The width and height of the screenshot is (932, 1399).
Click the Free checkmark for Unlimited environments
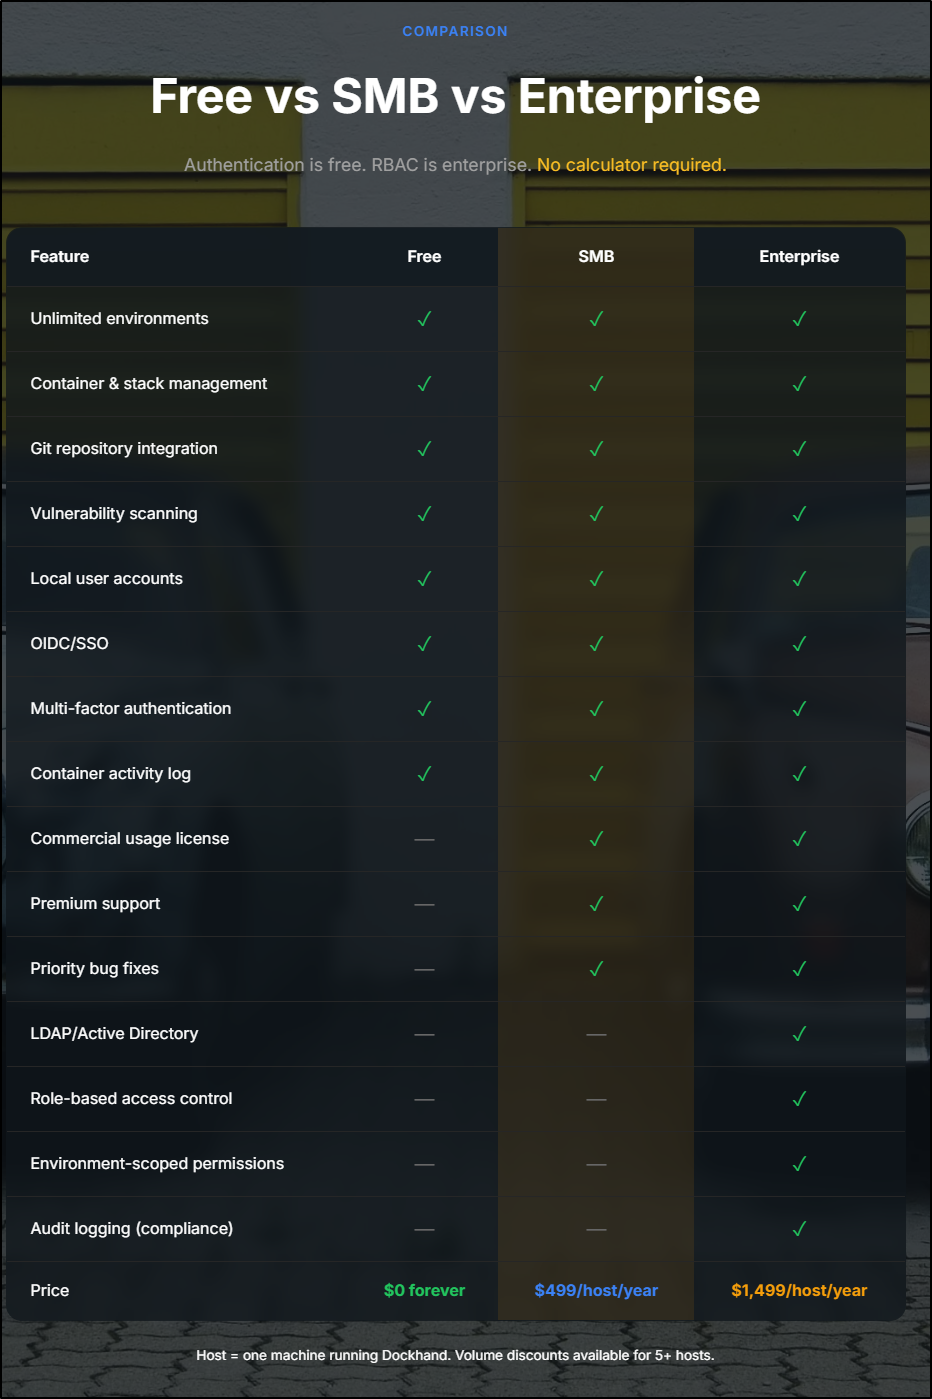coord(424,319)
